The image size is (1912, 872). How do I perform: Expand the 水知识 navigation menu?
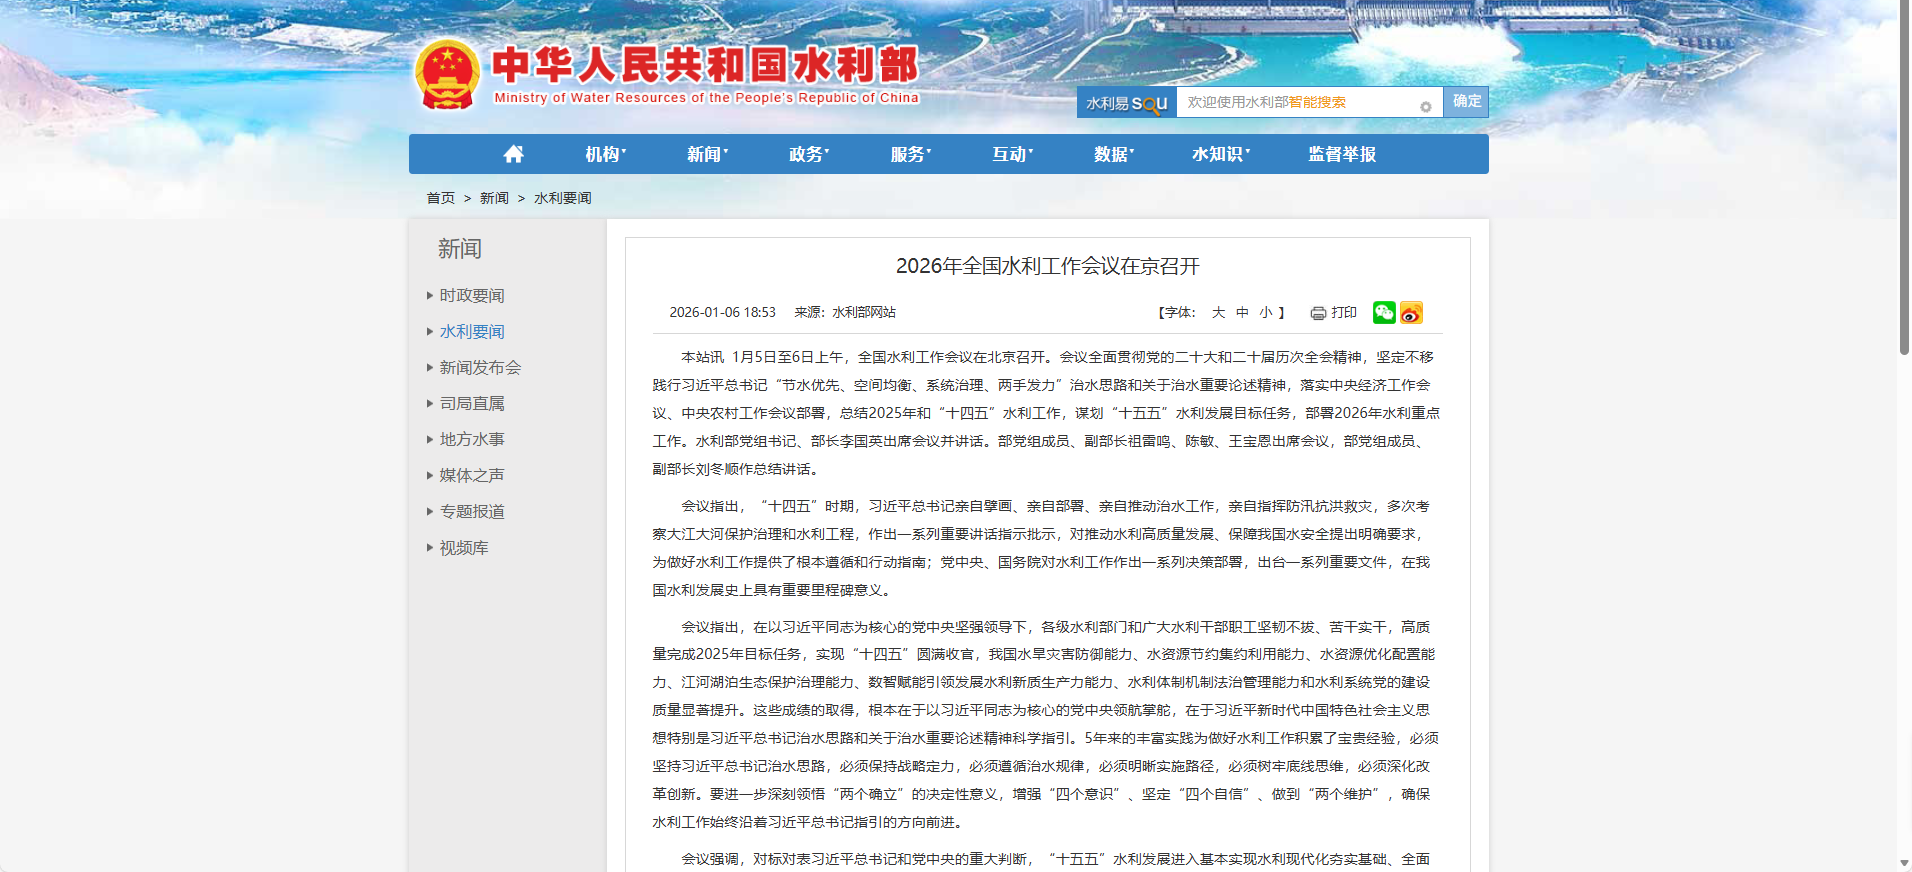coord(1220,154)
